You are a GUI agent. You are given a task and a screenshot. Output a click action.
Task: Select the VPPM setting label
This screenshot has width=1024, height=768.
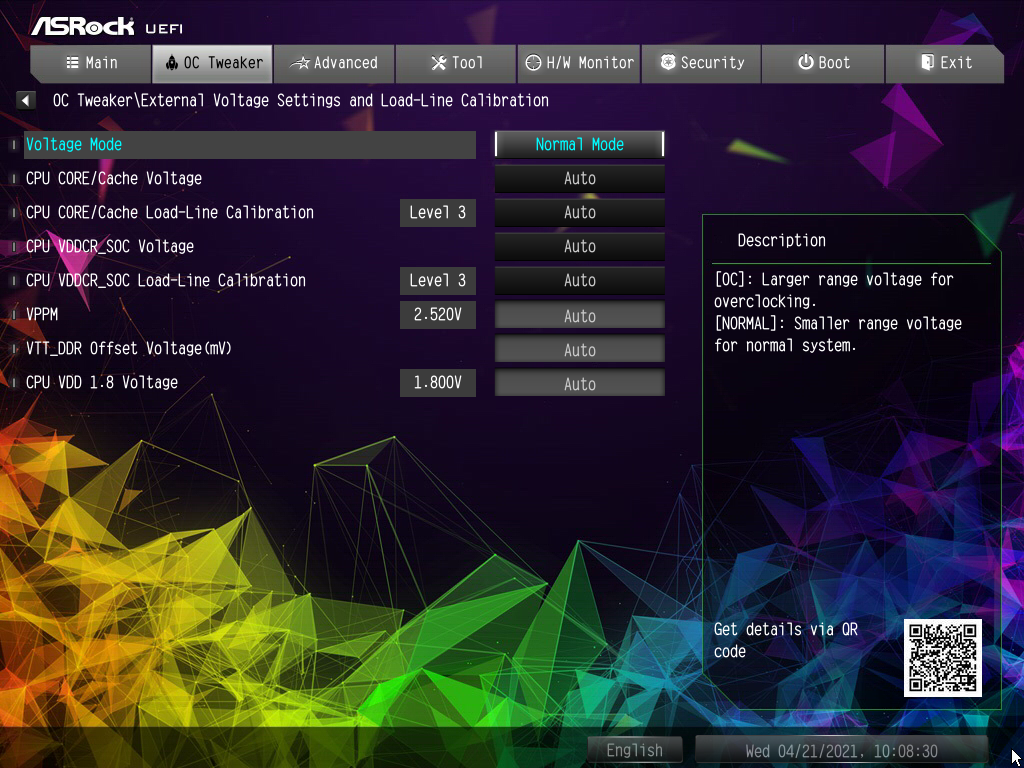click(x=42, y=314)
